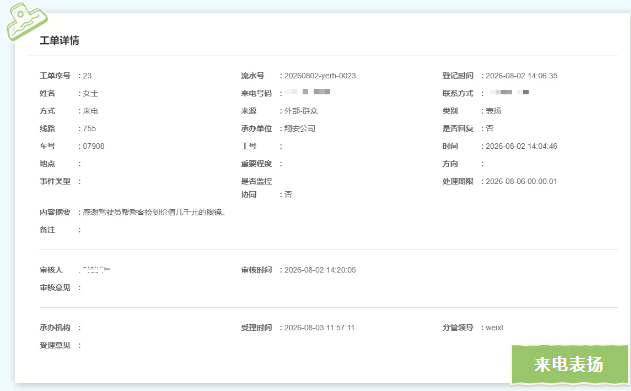Click the 事件类型 label

(55, 181)
